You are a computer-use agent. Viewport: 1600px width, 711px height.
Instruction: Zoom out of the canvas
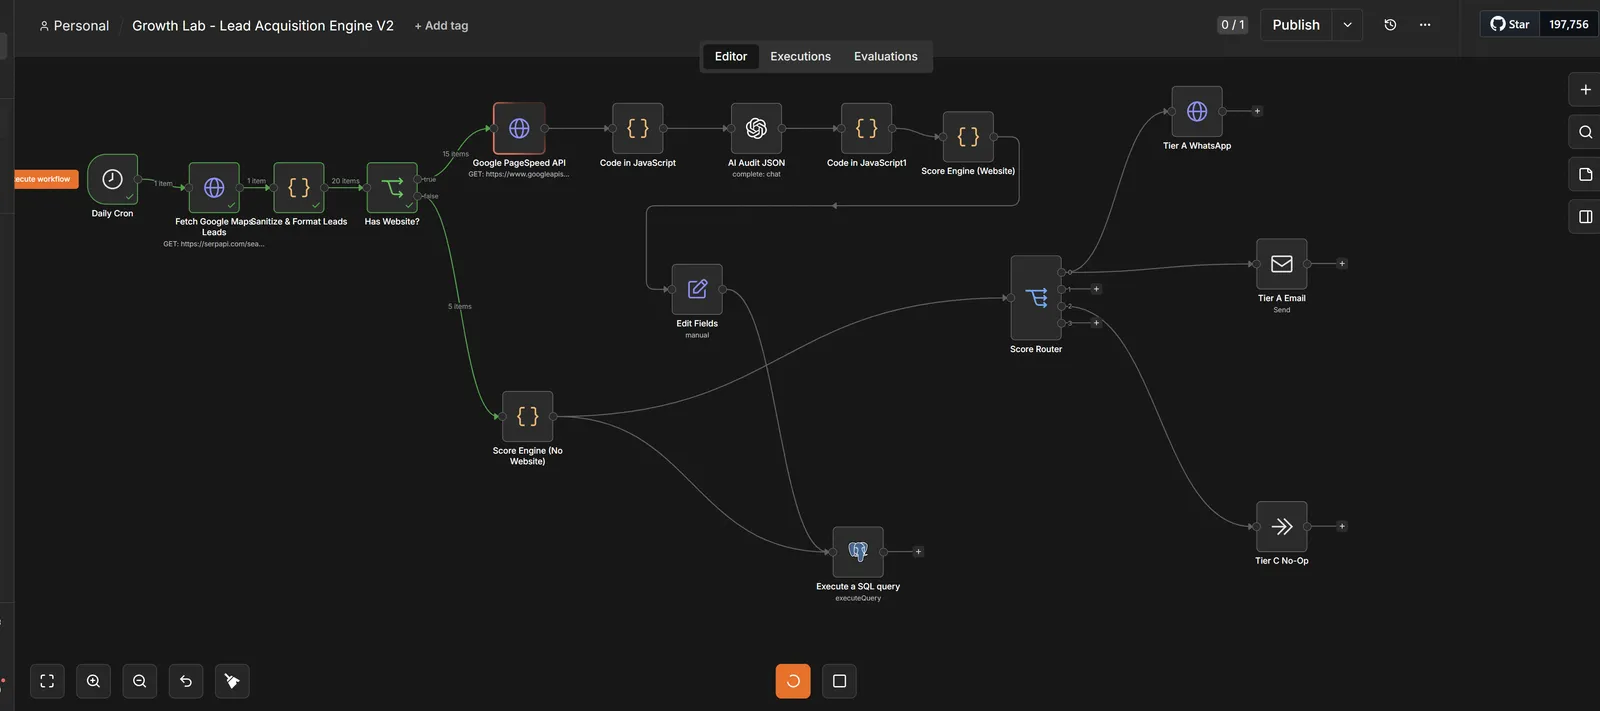point(139,681)
